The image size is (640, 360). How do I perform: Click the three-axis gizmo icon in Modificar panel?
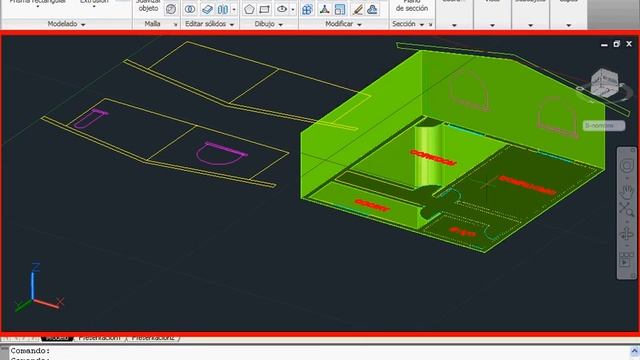324,9
